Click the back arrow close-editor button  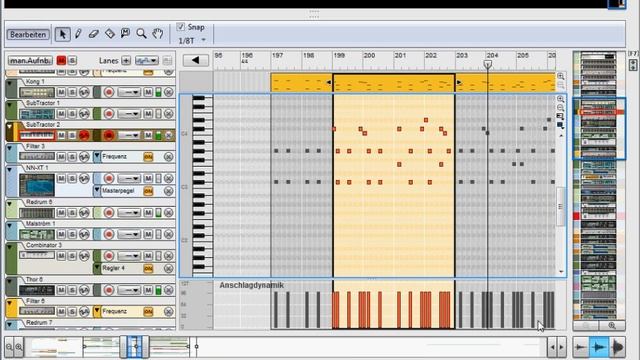coord(196,60)
